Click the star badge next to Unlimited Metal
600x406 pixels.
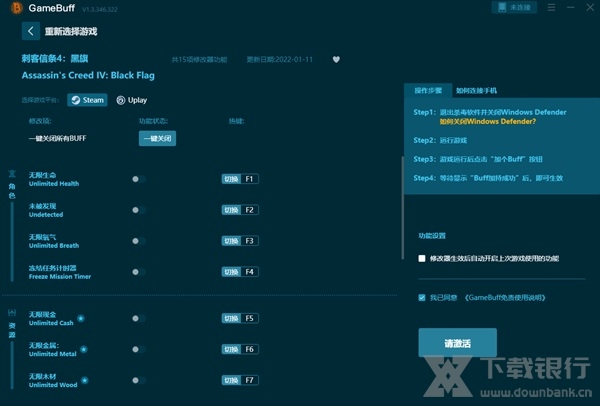pyautogui.click(x=84, y=348)
